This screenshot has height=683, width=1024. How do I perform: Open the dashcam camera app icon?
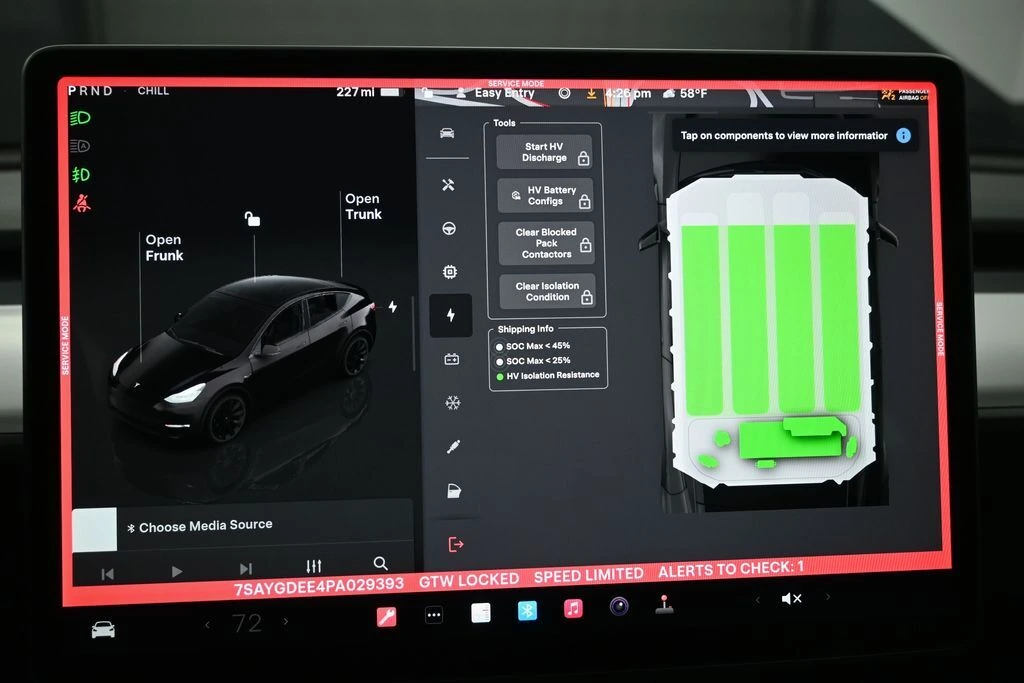pyautogui.click(x=619, y=606)
